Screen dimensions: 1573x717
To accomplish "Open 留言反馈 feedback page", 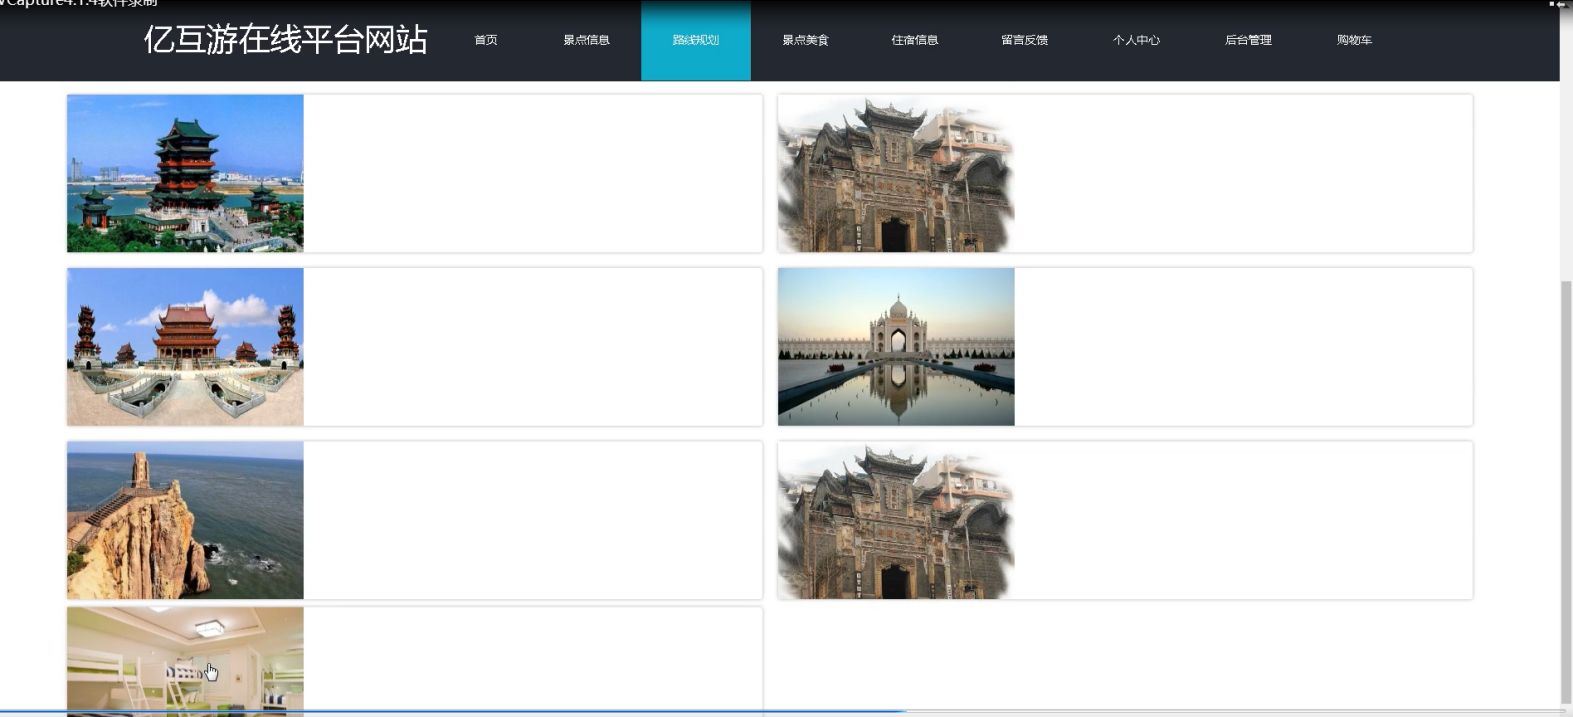I will pyautogui.click(x=1025, y=40).
